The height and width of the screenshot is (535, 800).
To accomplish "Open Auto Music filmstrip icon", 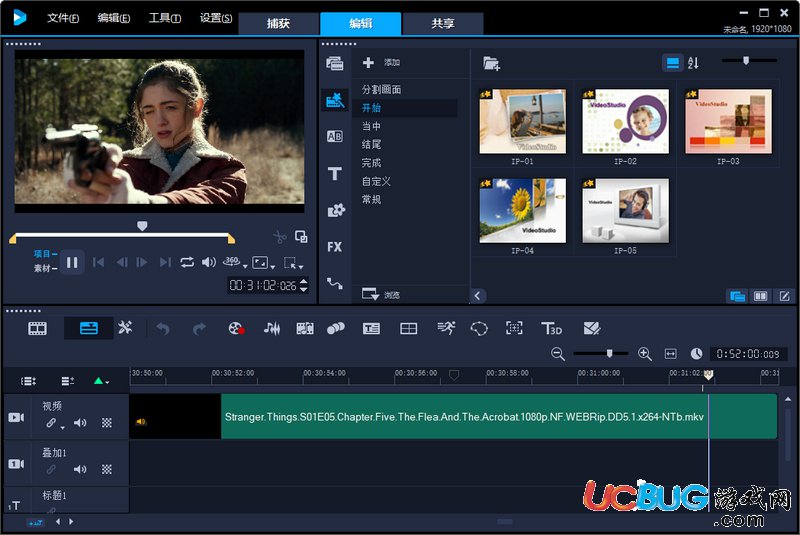I will (305, 328).
